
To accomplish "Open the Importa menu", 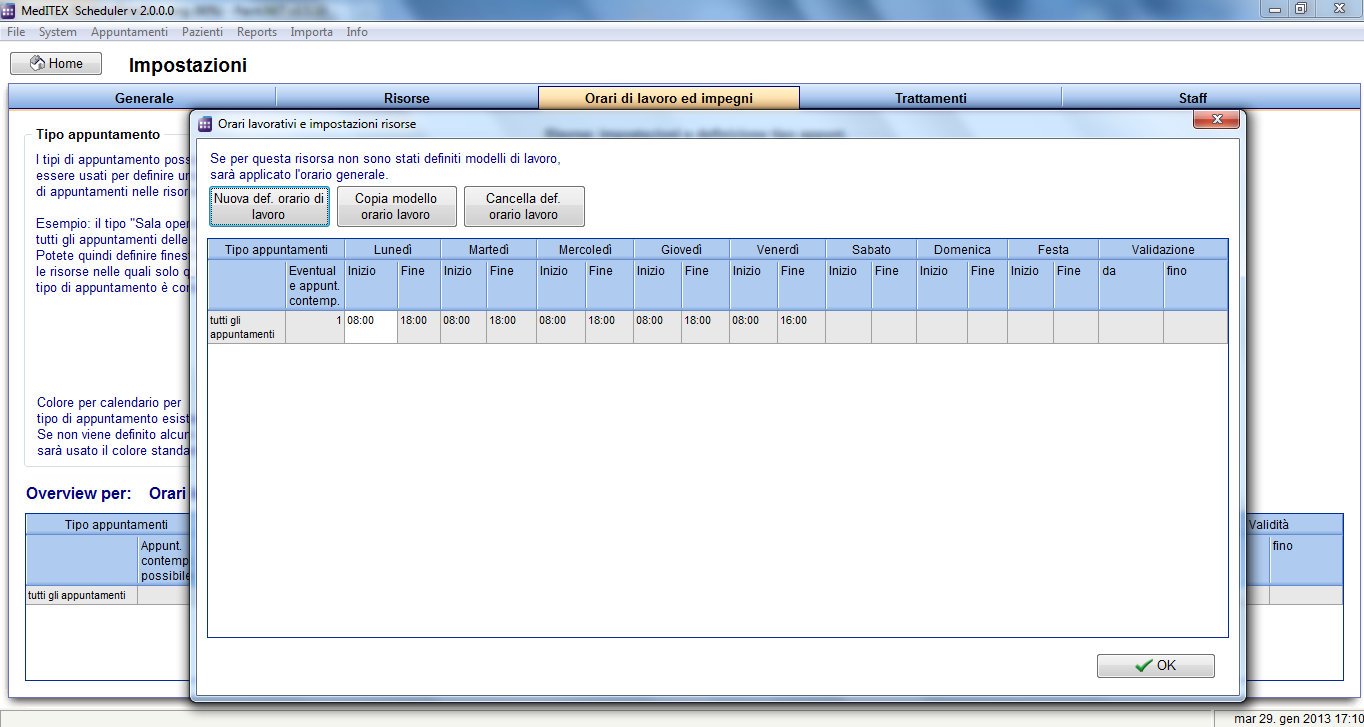I will pos(312,32).
